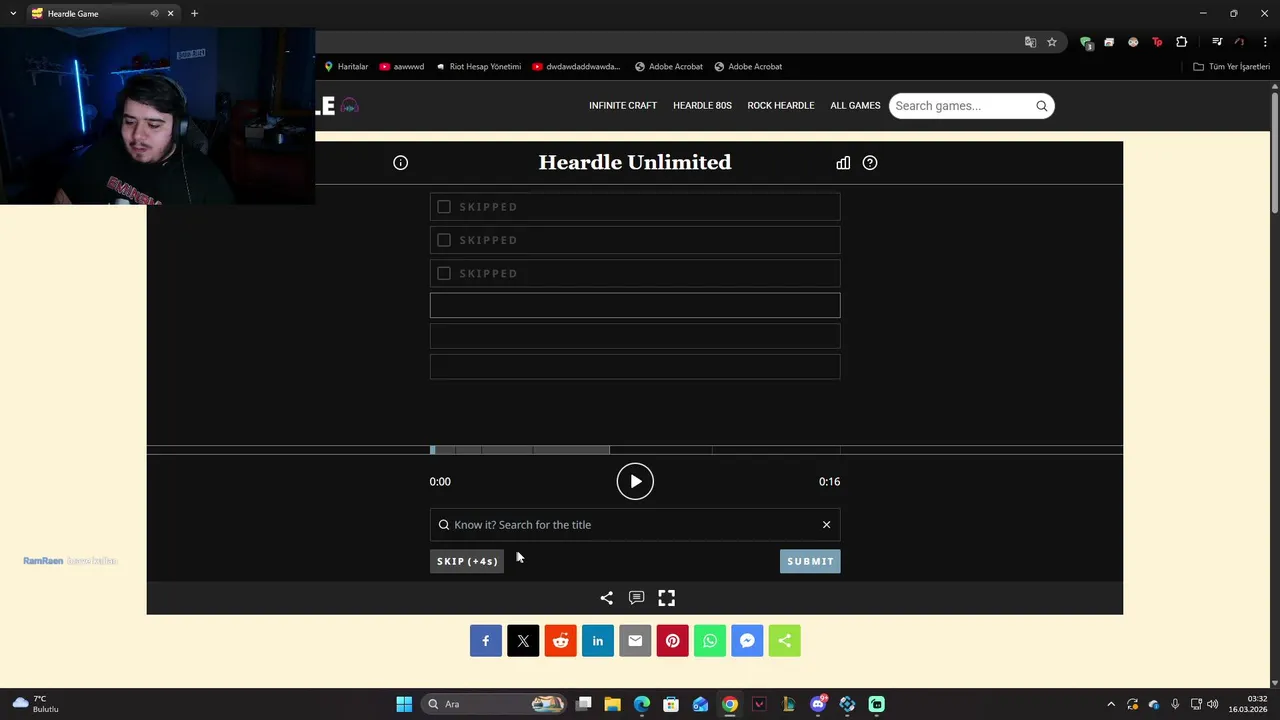Image resolution: width=1280 pixels, height=720 pixels.
Task: Open the Infinite Craft menu link
Action: pos(623,106)
